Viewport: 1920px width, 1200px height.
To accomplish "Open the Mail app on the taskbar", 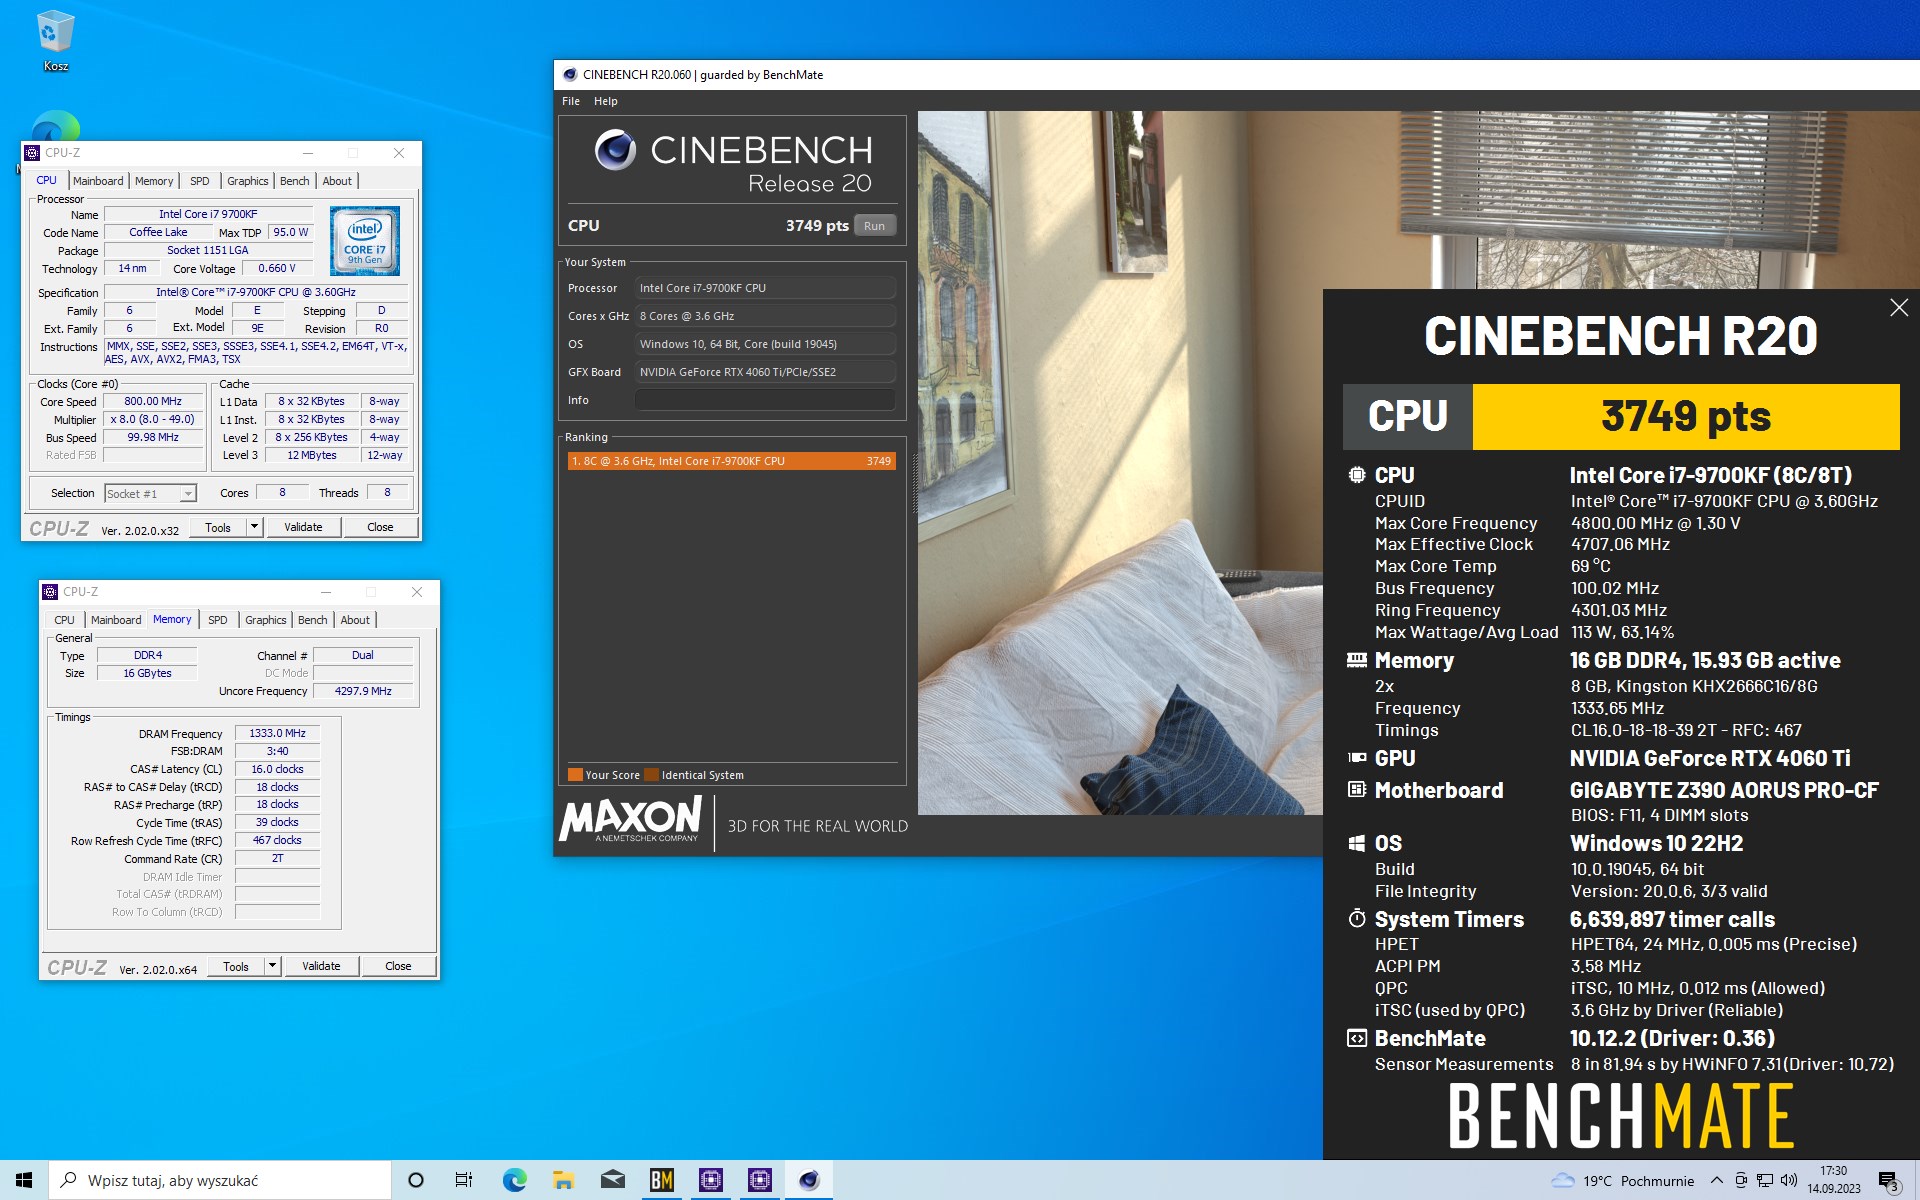I will tap(612, 1180).
